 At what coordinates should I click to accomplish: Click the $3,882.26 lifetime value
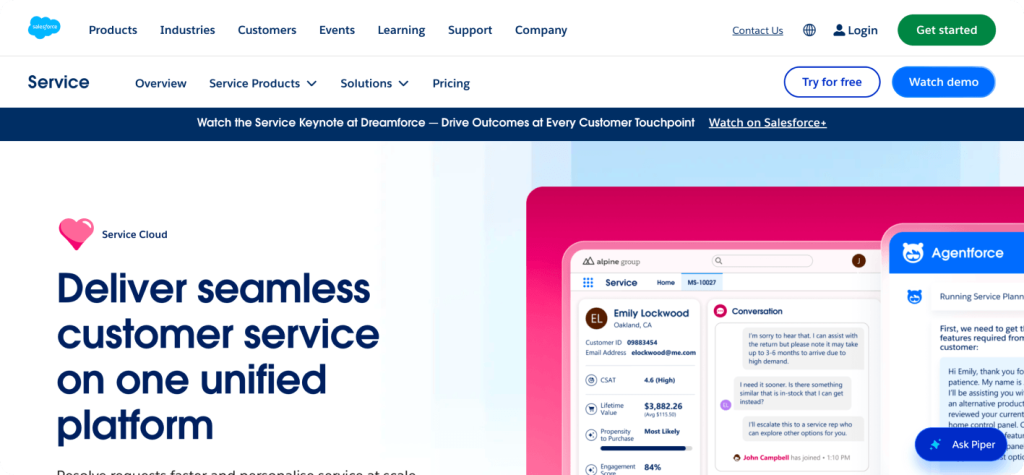663,406
